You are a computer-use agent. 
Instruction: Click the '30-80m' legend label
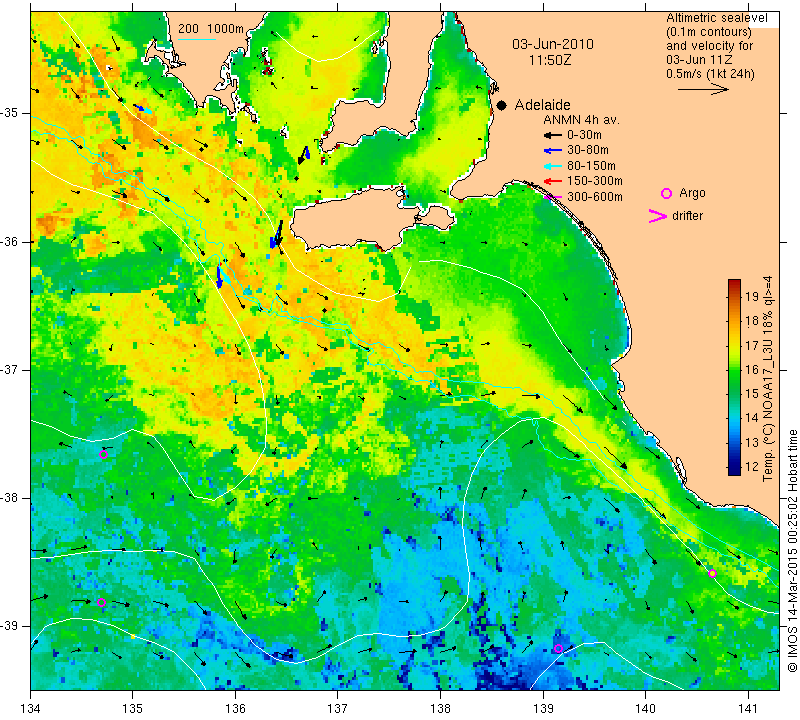(588, 150)
